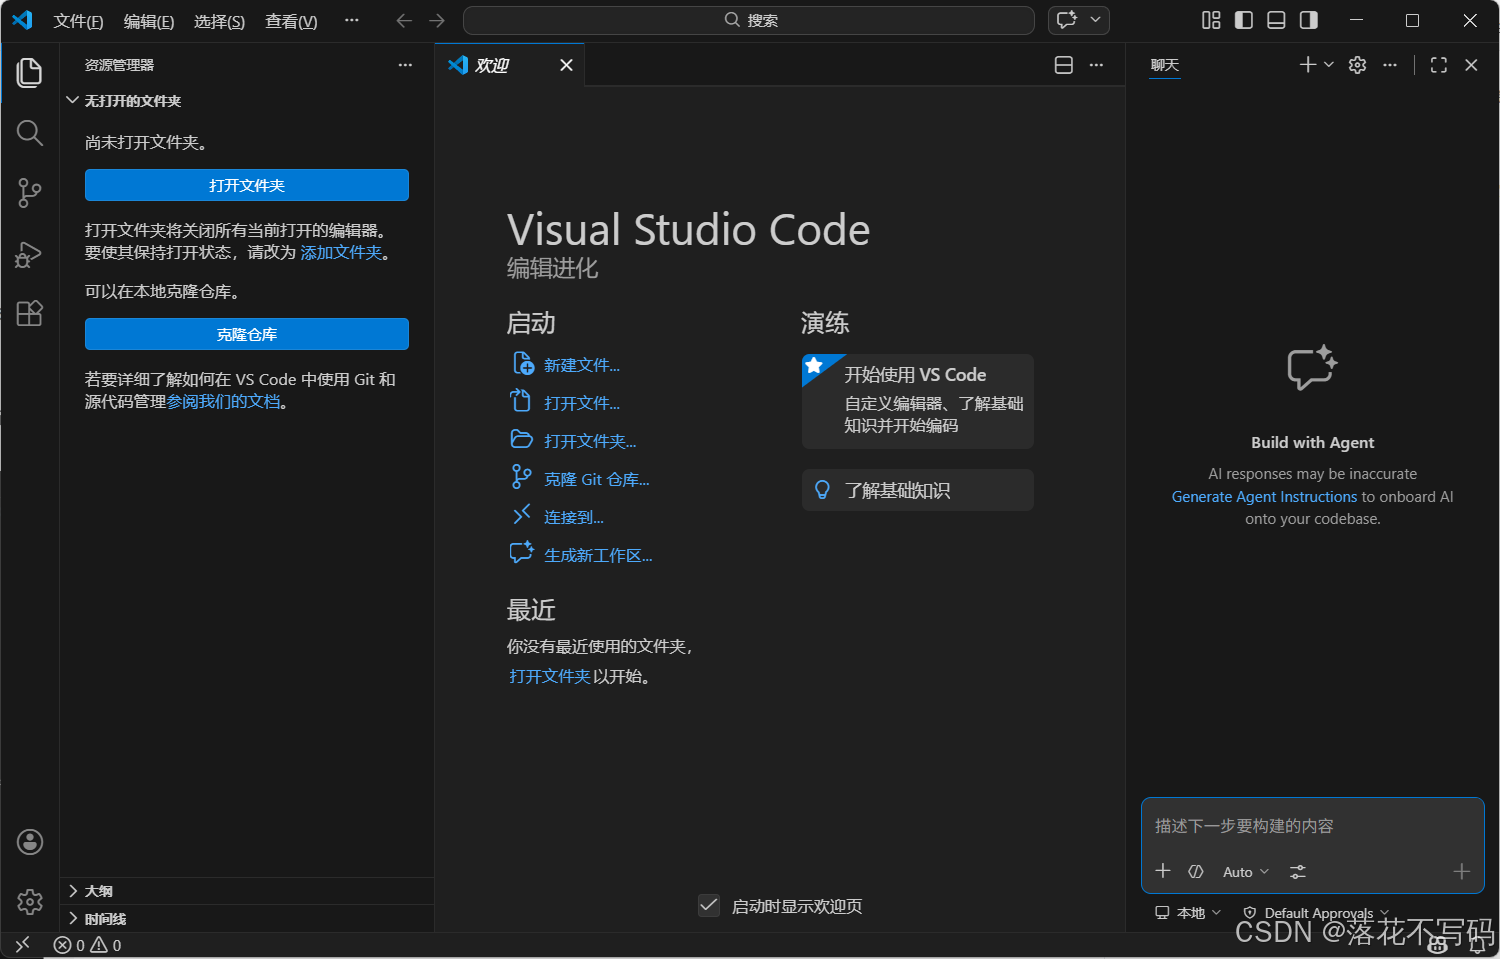1500x959 pixels.
Task: Expand the 时间线 section
Action: click(x=247, y=919)
